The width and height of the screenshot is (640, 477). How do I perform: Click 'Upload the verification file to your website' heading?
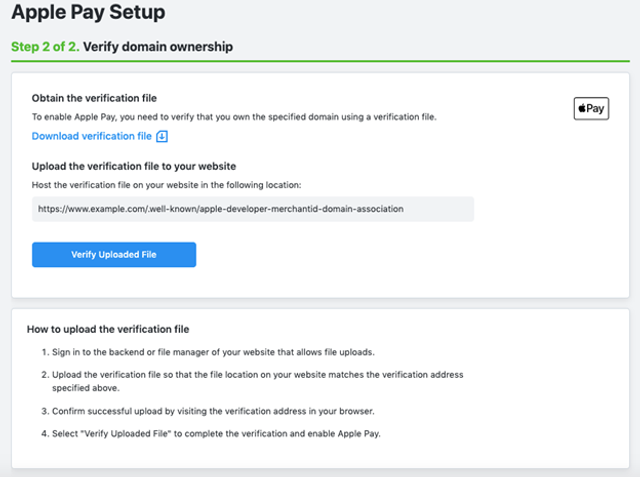(134, 166)
